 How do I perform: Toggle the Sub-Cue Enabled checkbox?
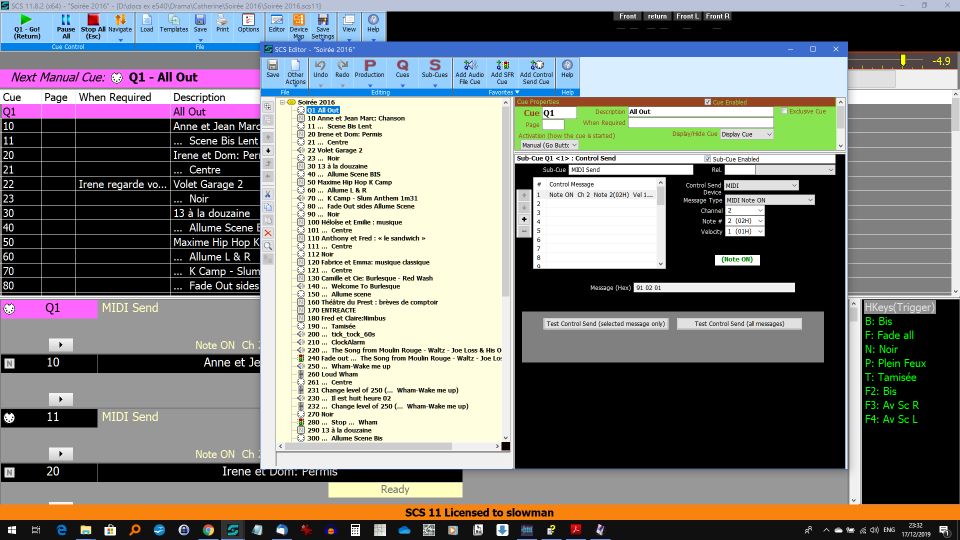point(708,159)
